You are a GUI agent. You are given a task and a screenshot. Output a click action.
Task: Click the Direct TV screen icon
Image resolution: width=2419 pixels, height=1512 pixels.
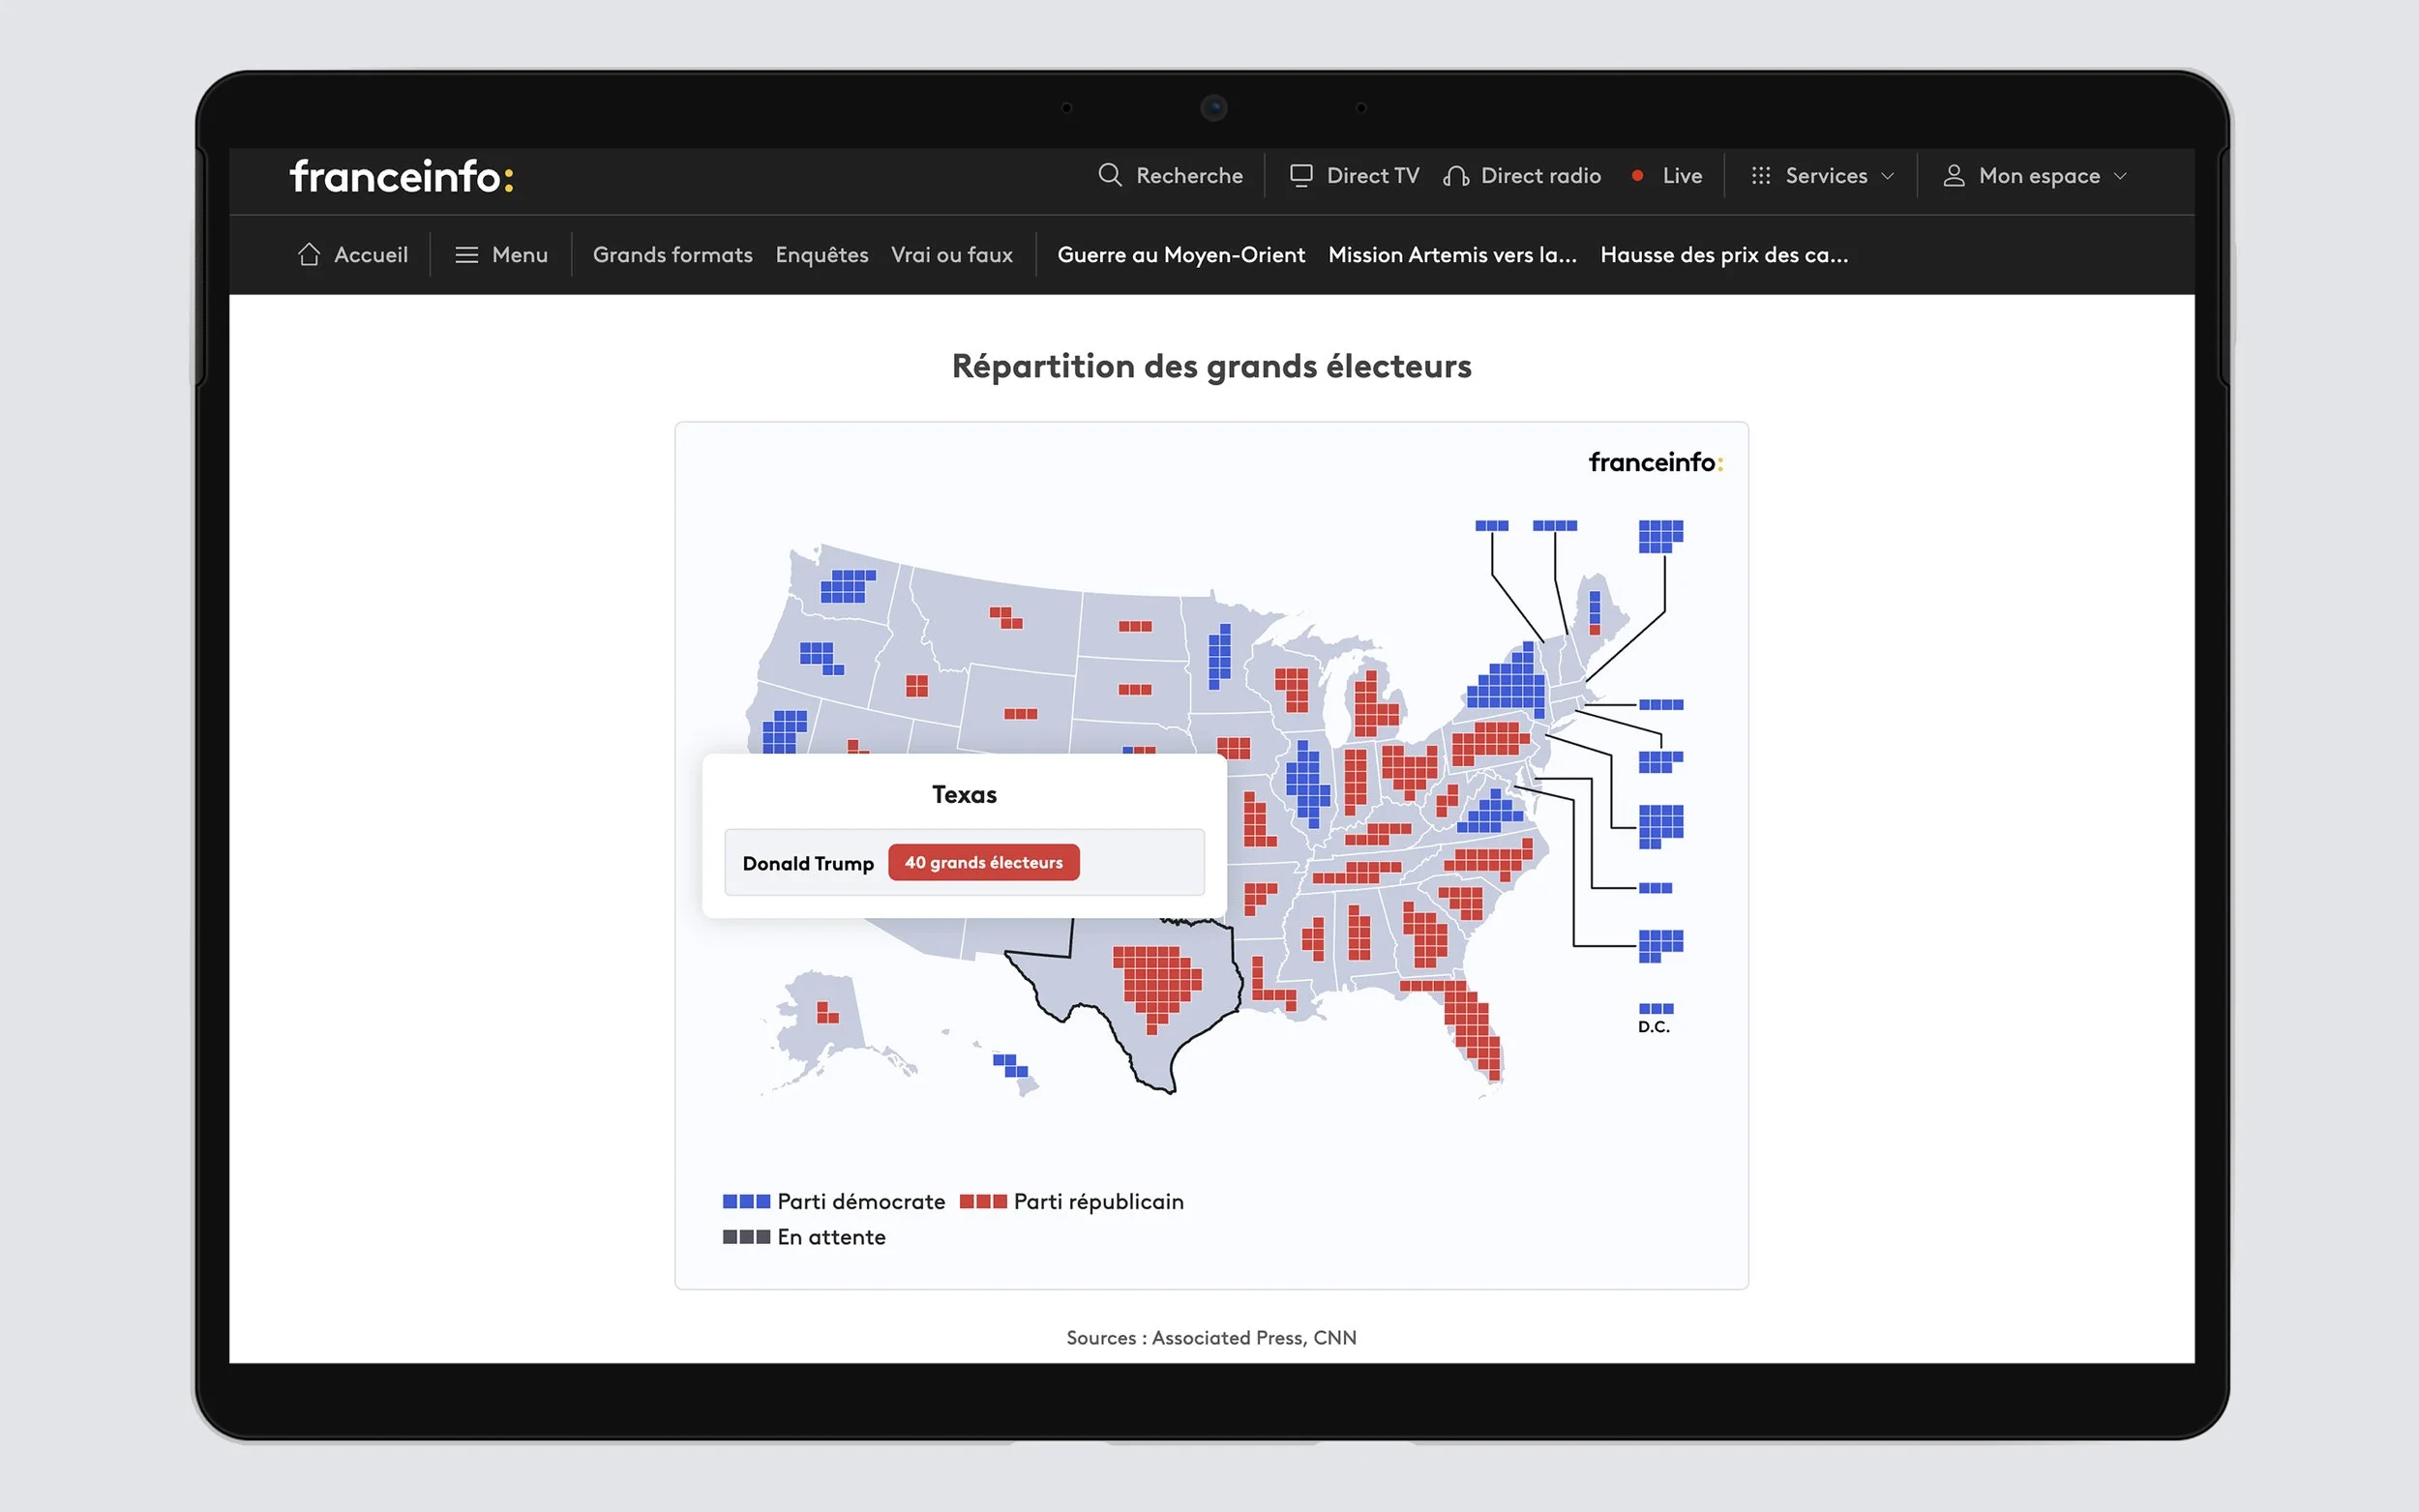[x=1300, y=175]
